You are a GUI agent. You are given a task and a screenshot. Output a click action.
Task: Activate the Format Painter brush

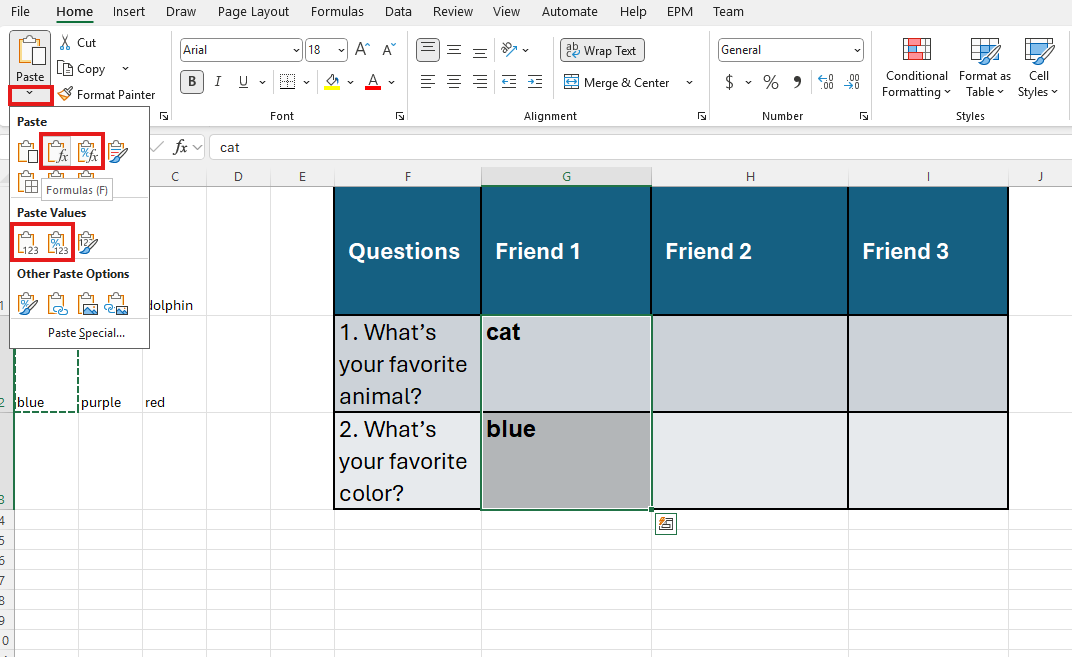tap(106, 94)
